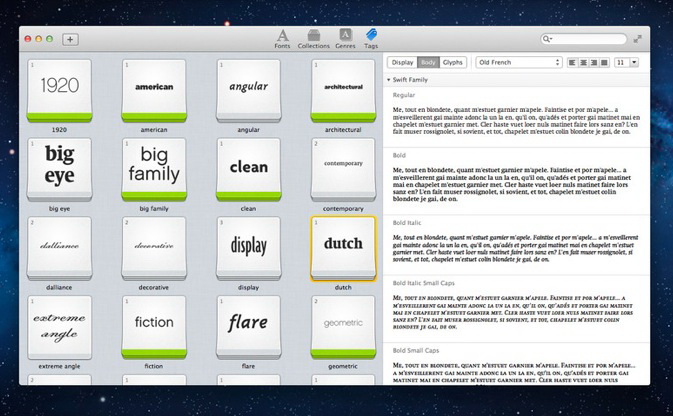Viewport: 673px width, 416px height.
Task: Select the fiction tag tile
Action: click(x=154, y=328)
